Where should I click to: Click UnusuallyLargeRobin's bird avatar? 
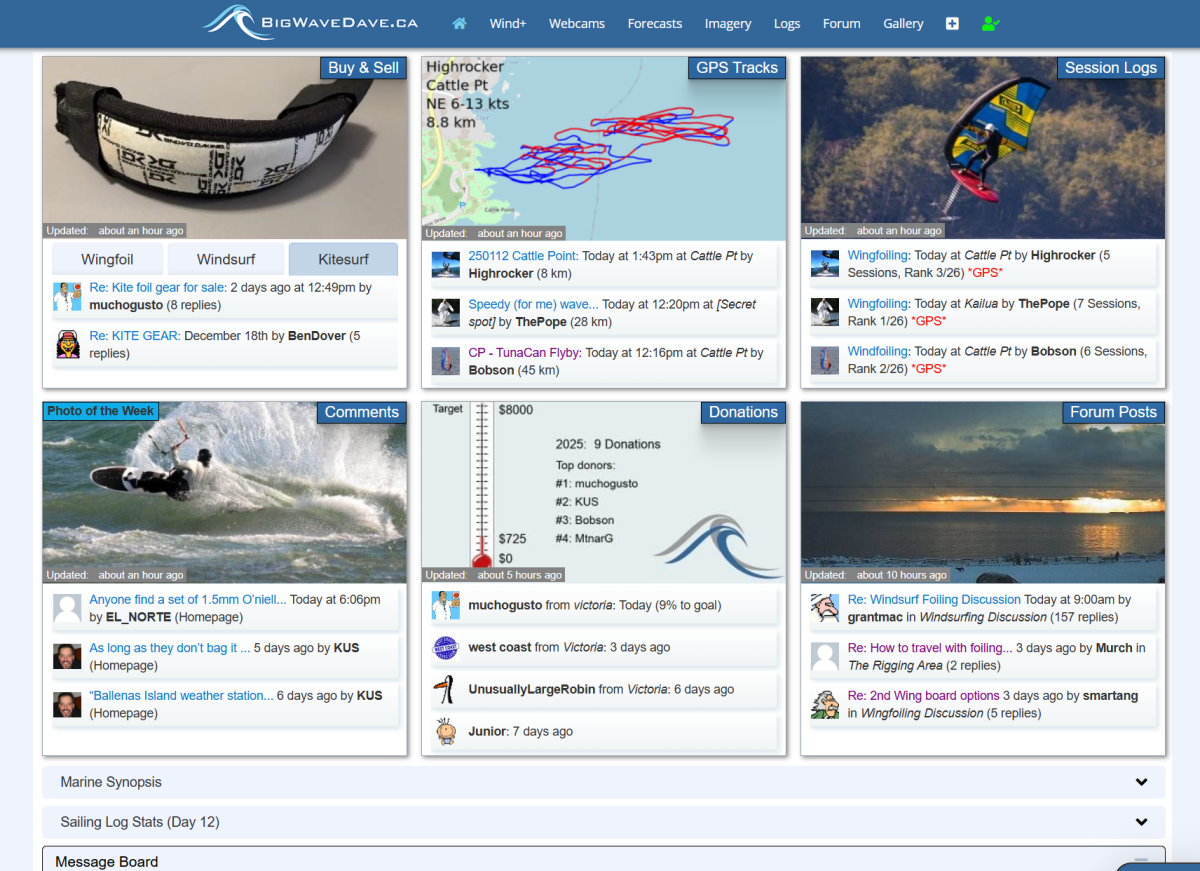(x=445, y=690)
